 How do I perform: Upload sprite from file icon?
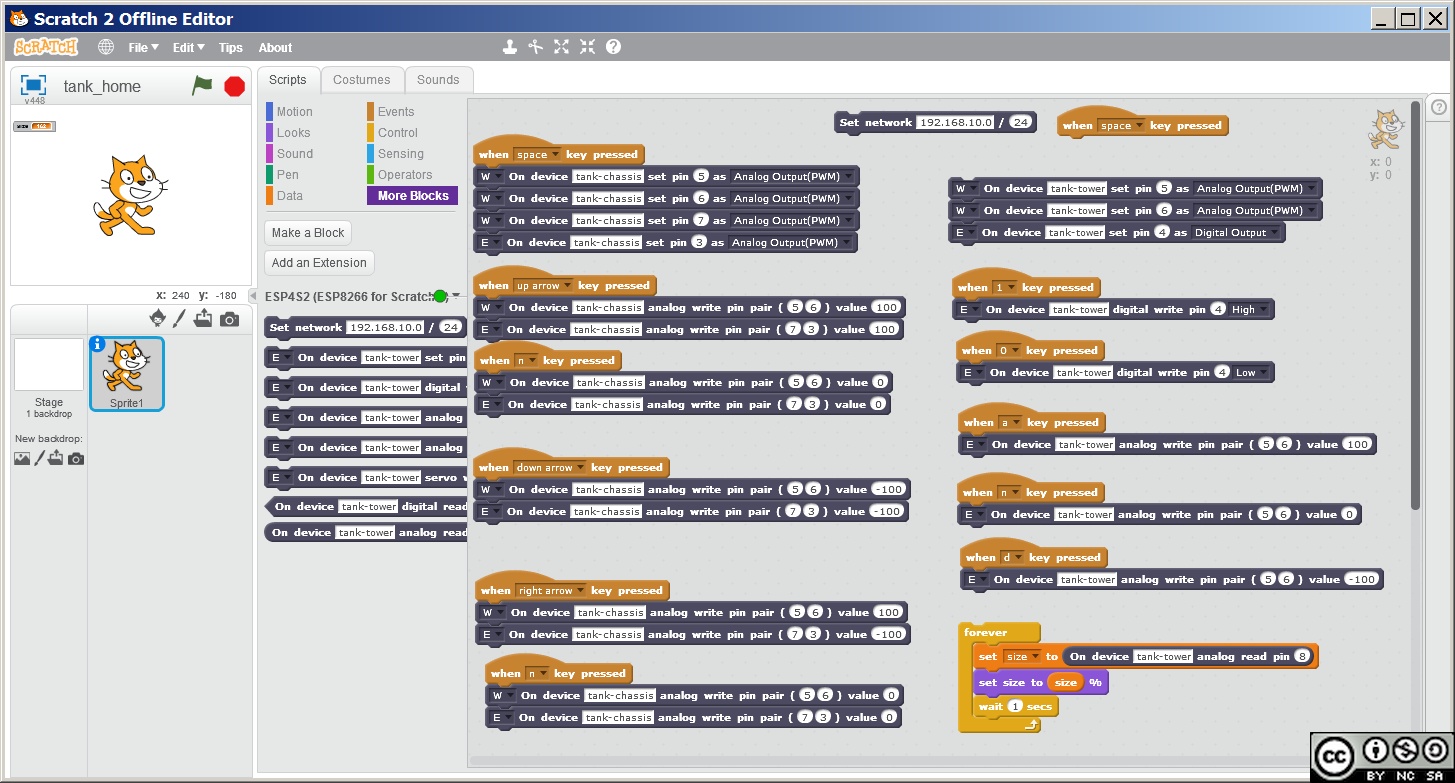pyautogui.click(x=203, y=319)
